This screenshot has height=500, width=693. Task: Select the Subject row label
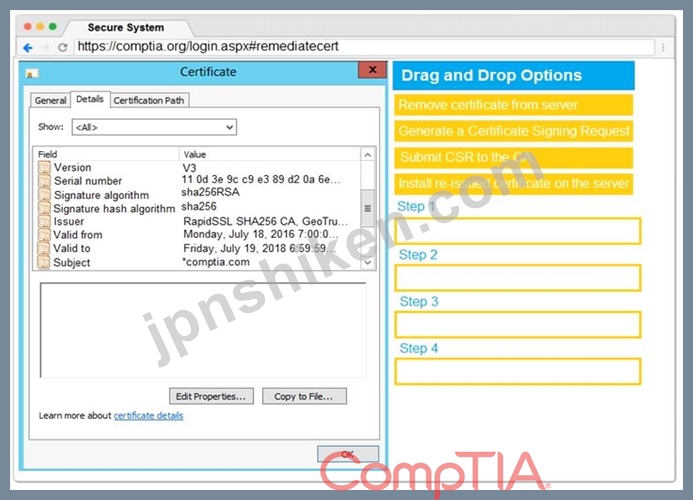click(72, 263)
